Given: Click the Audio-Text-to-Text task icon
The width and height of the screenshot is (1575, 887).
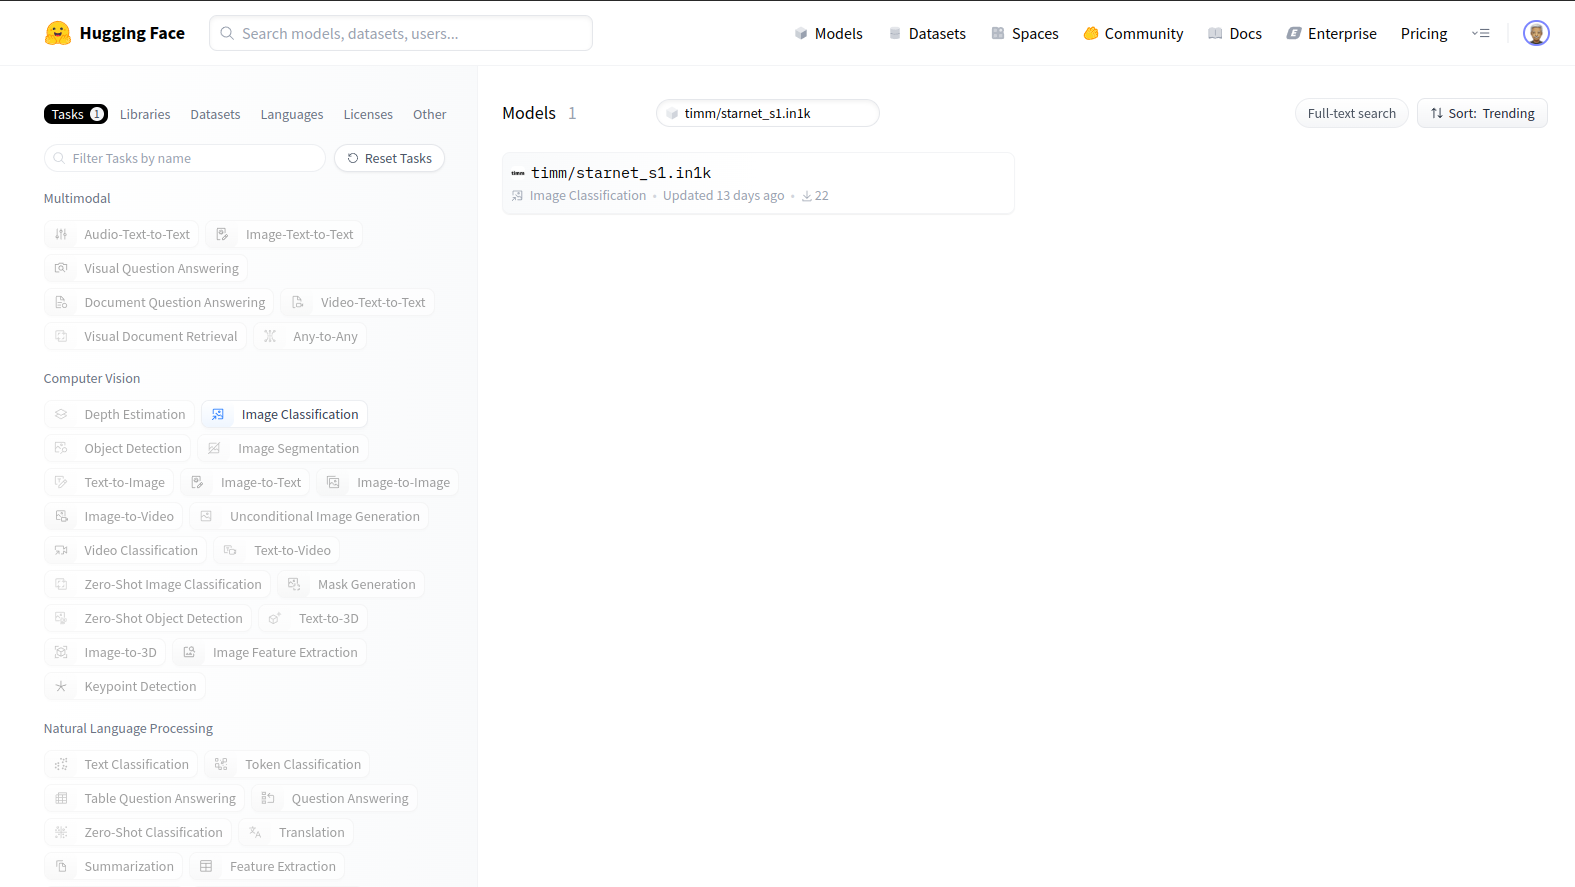Looking at the screenshot, I should [61, 234].
